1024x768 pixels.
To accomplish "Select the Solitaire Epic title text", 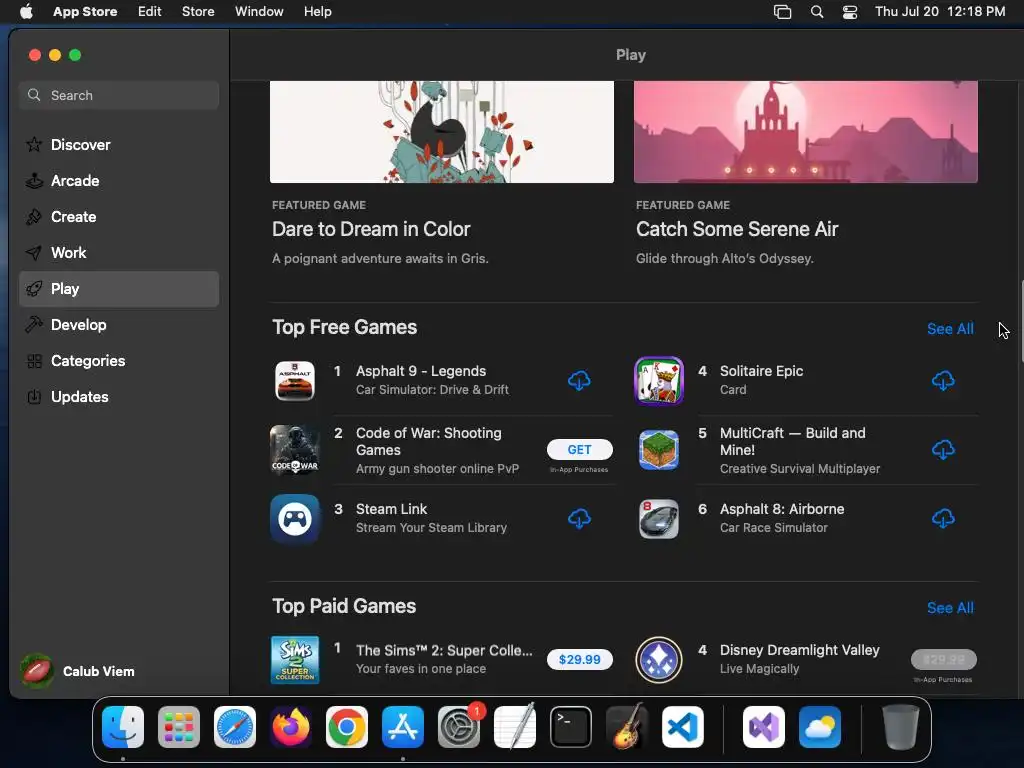I will [761, 371].
